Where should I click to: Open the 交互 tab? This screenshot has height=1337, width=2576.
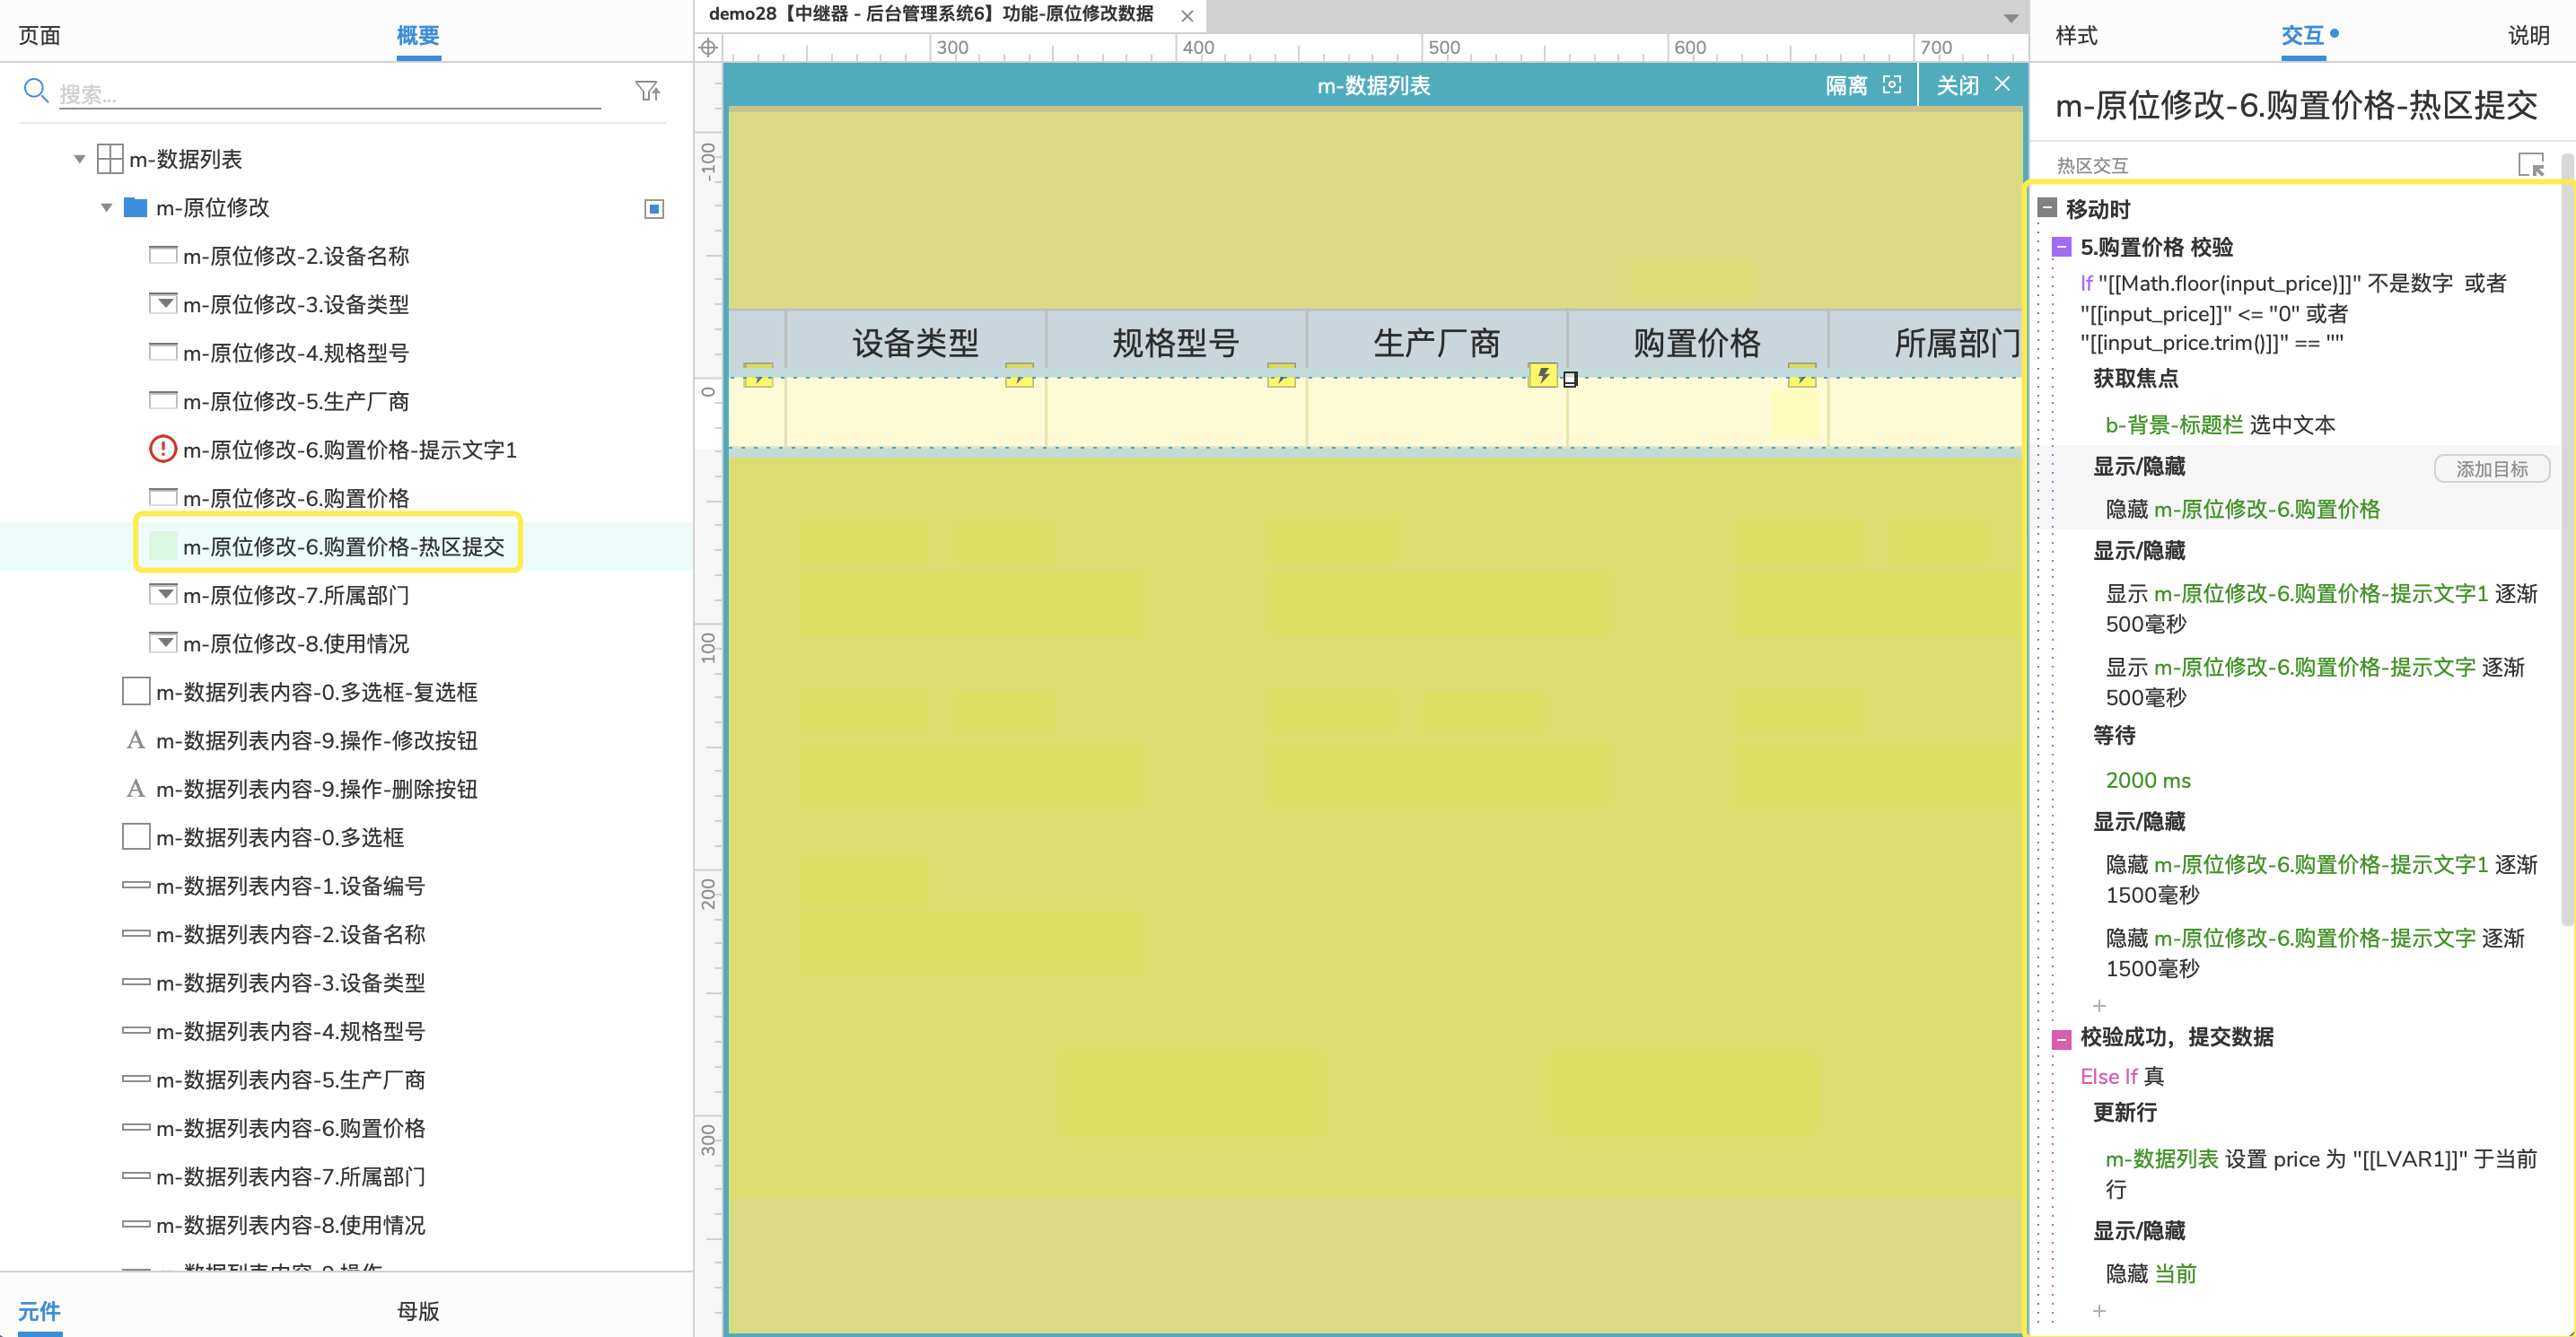2302,36
